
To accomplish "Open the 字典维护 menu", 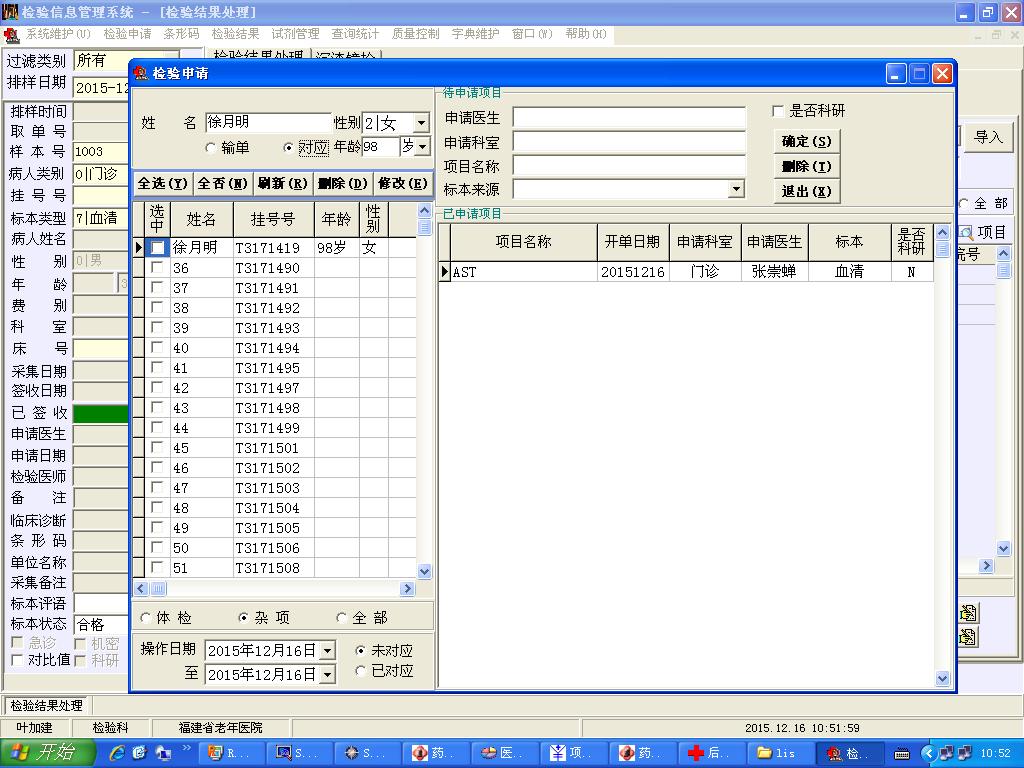I will (x=475, y=34).
